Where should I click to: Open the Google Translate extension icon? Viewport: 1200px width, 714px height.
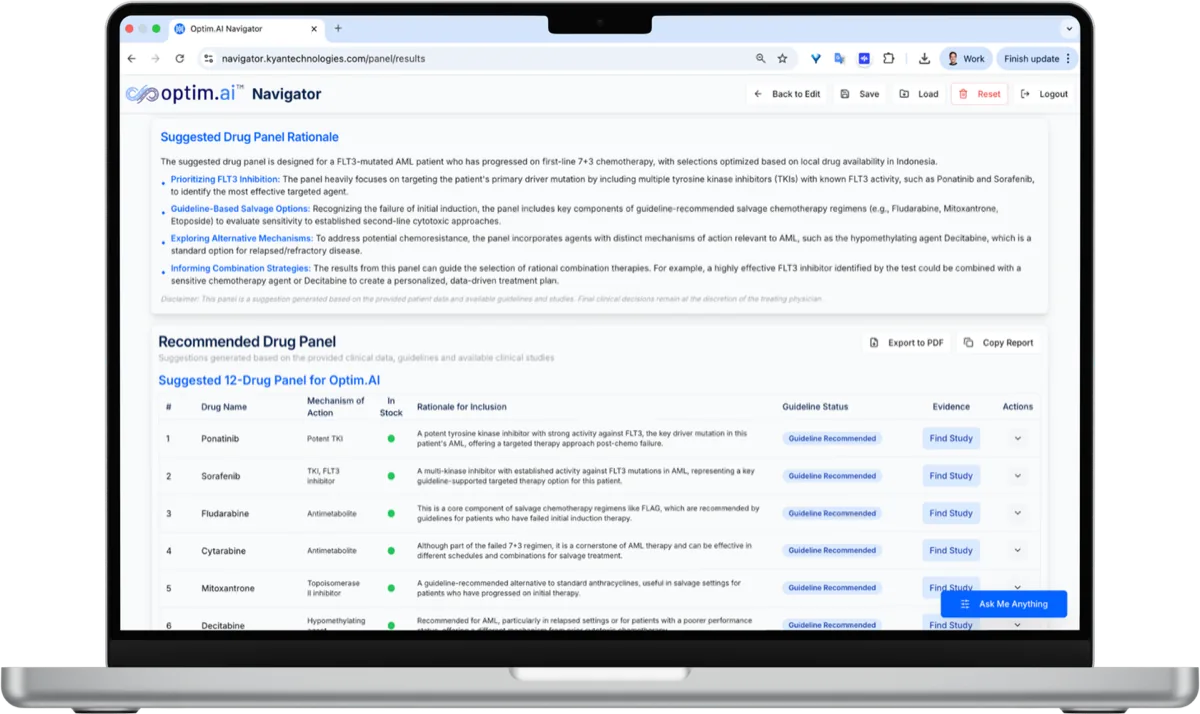pos(840,59)
